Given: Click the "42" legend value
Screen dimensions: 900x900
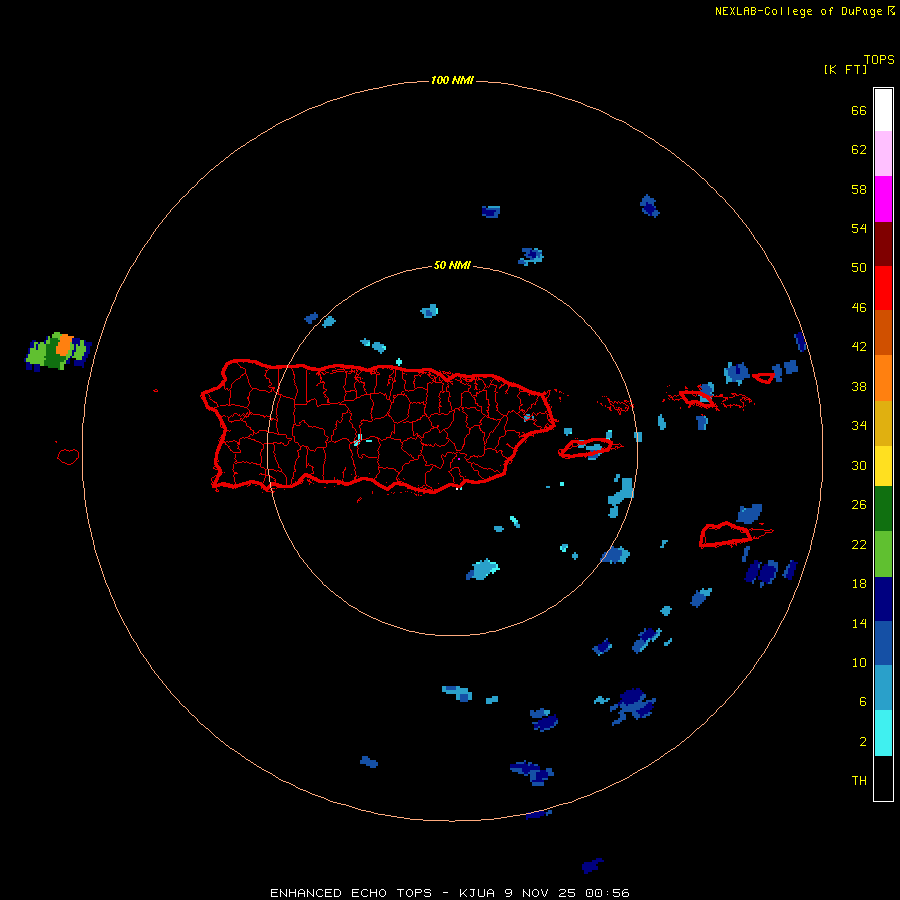Looking at the screenshot, I should click(x=859, y=347).
